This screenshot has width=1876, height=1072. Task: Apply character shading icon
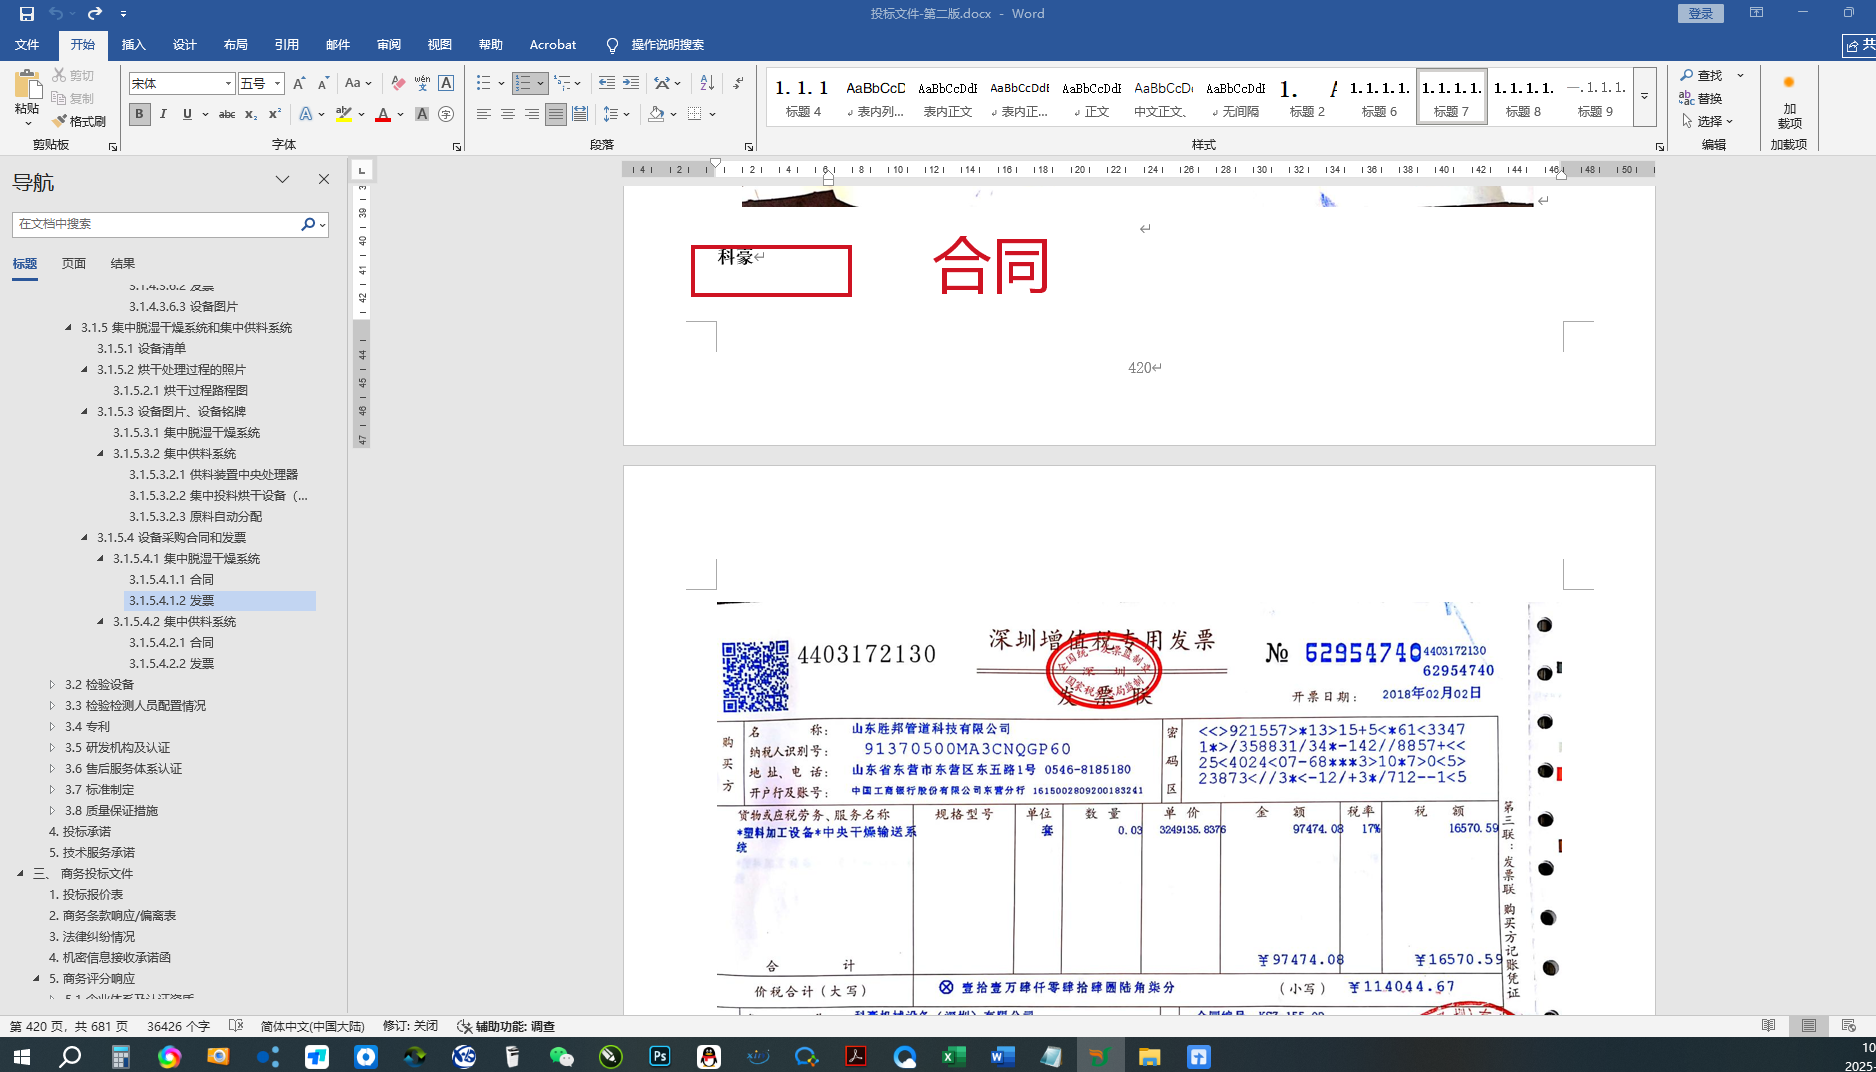coord(422,114)
